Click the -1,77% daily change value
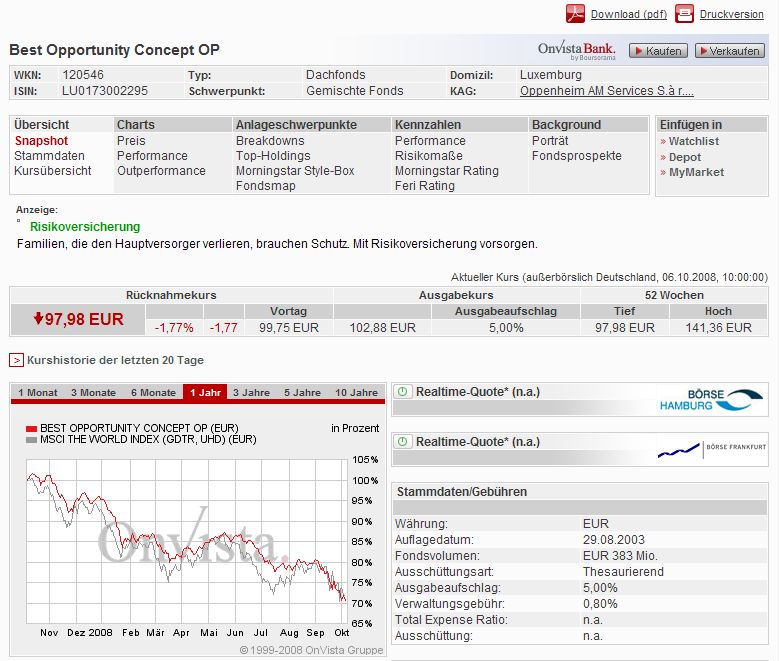Image resolution: width=779 pixels, height=661 pixels. [174, 328]
